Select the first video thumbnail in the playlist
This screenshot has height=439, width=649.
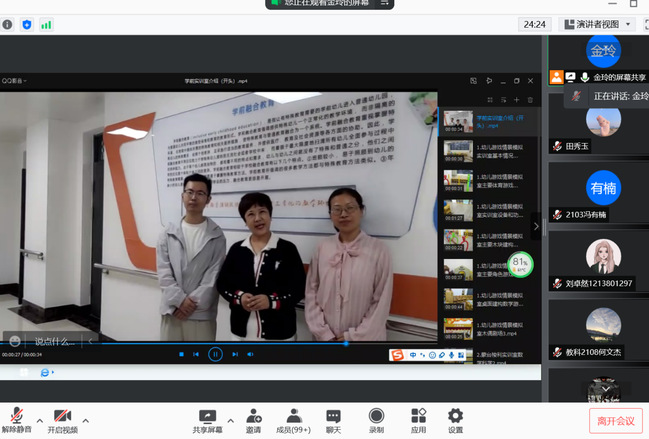[x=458, y=120]
